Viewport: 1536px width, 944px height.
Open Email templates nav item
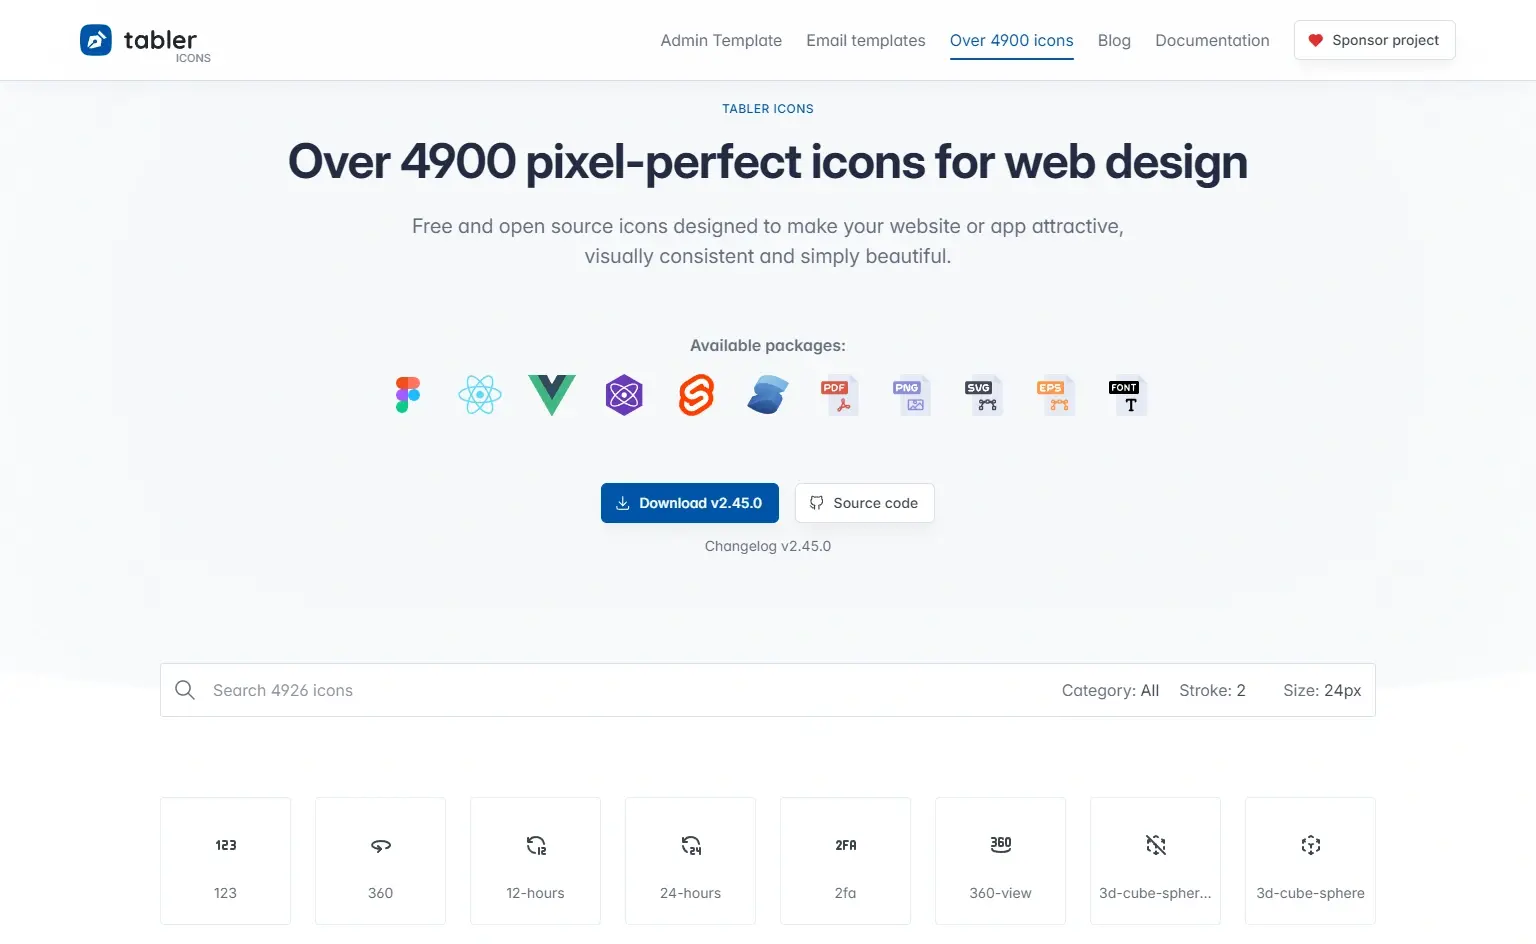click(x=866, y=40)
